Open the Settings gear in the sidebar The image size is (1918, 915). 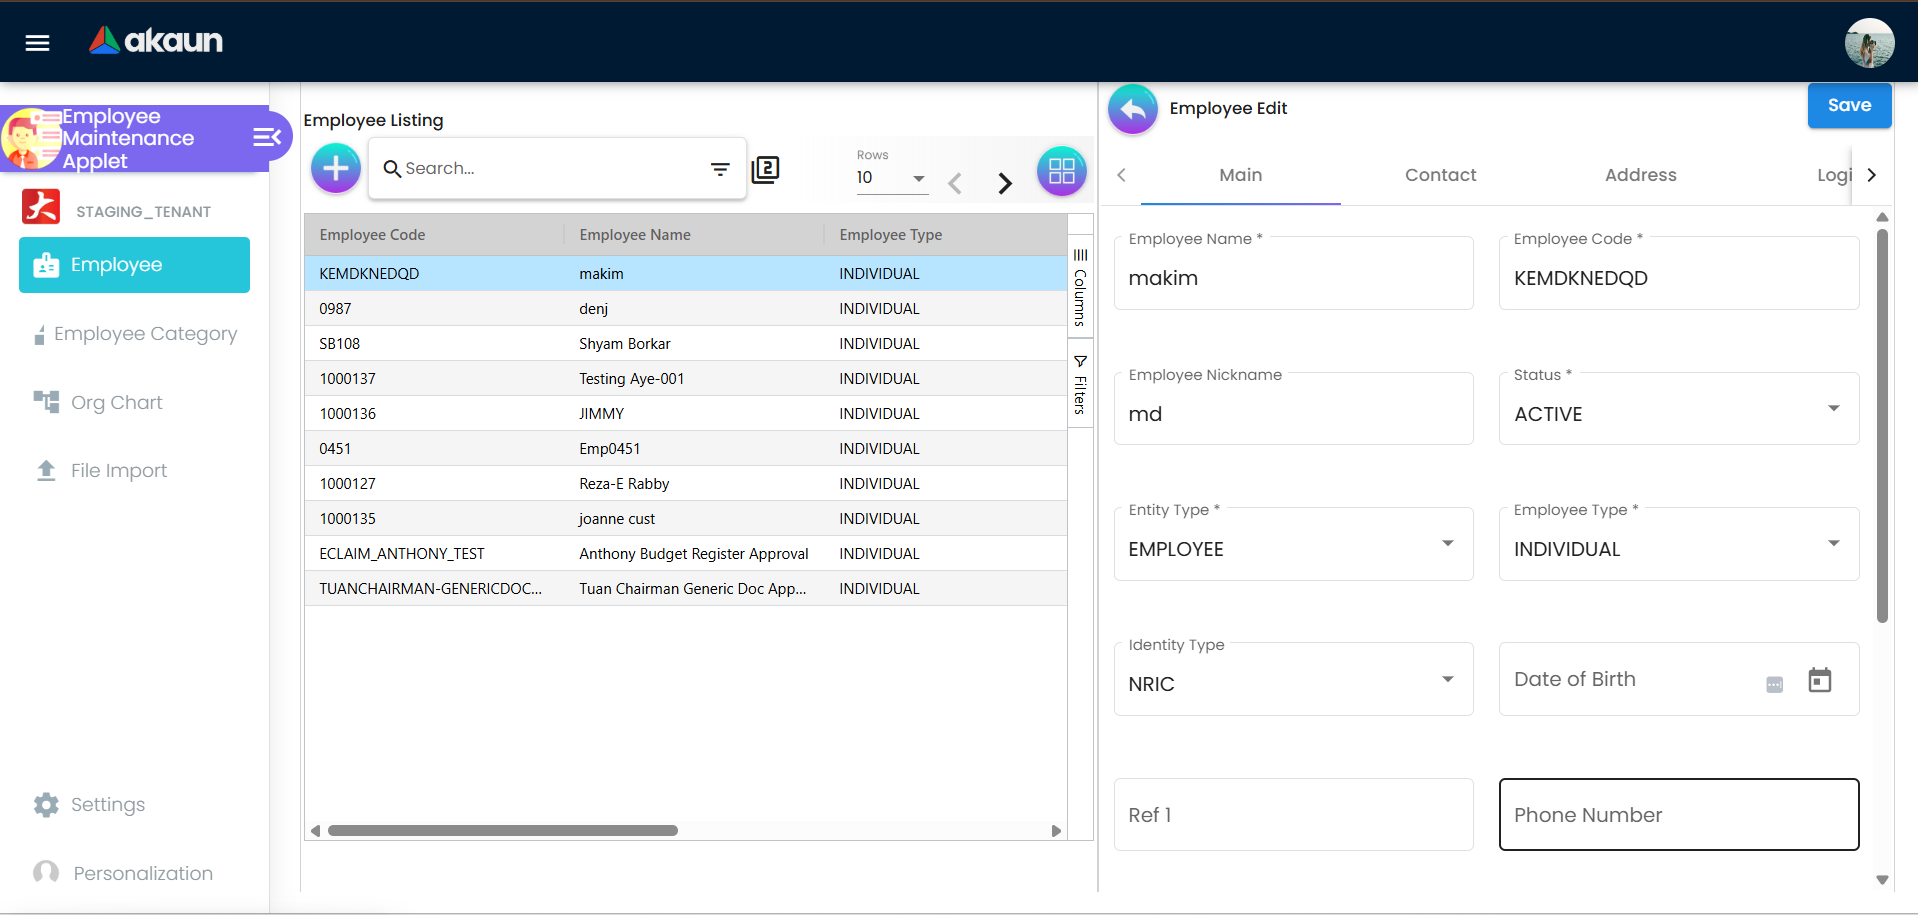[x=109, y=804]
